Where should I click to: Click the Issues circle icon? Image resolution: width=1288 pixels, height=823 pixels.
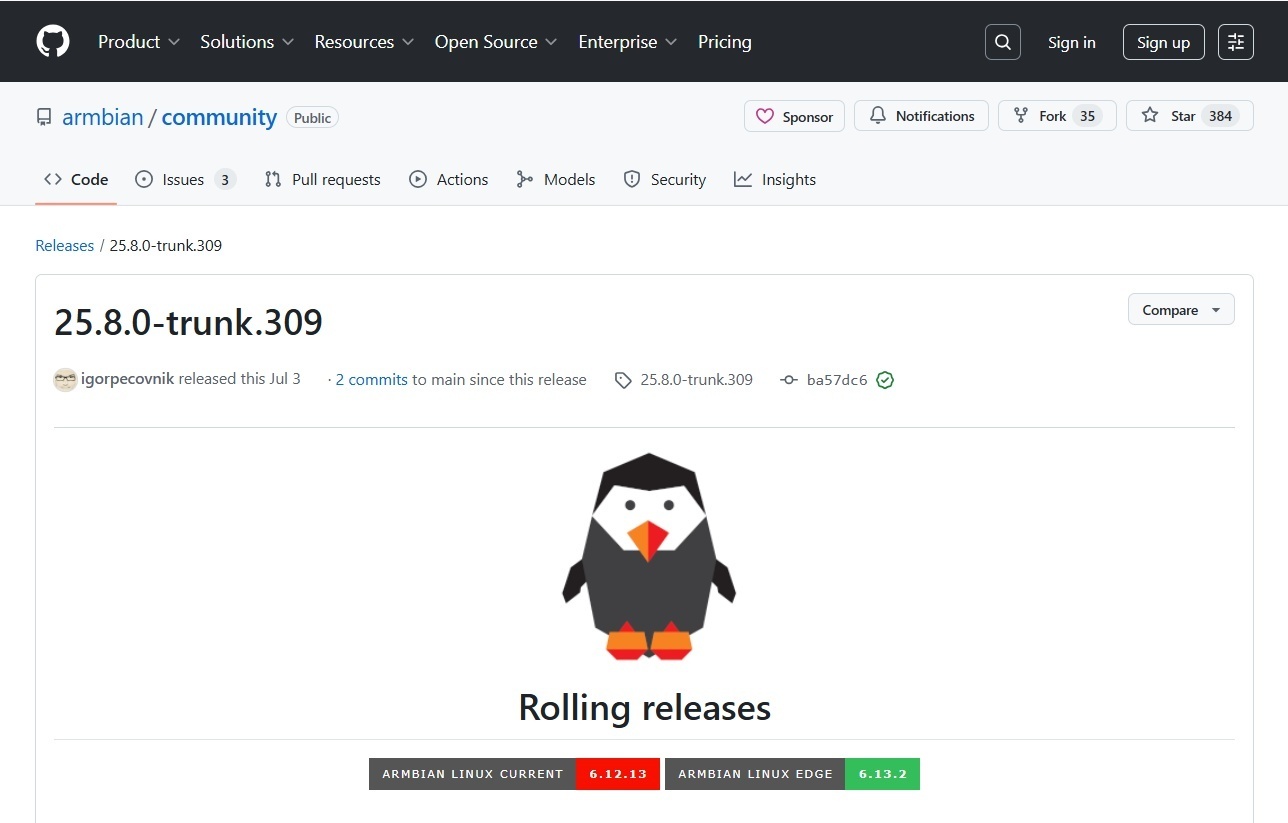144,179
